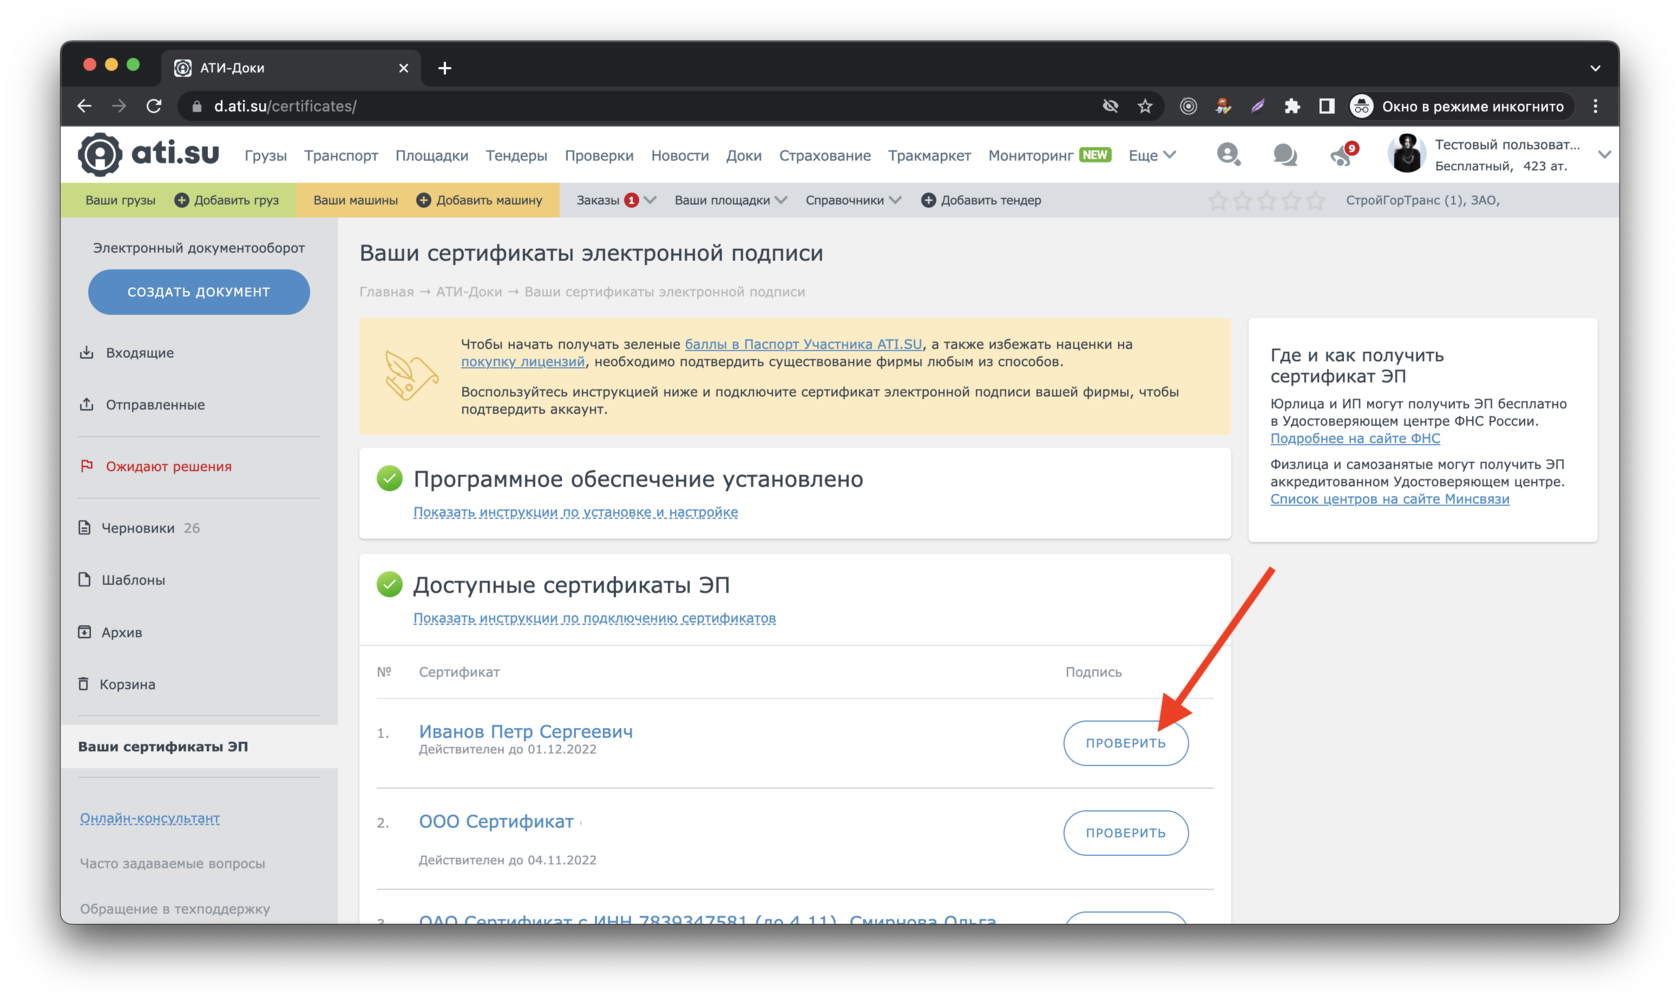
Task: Close the АТИ-Доки browser tab
Action: (x=403, y=68)
